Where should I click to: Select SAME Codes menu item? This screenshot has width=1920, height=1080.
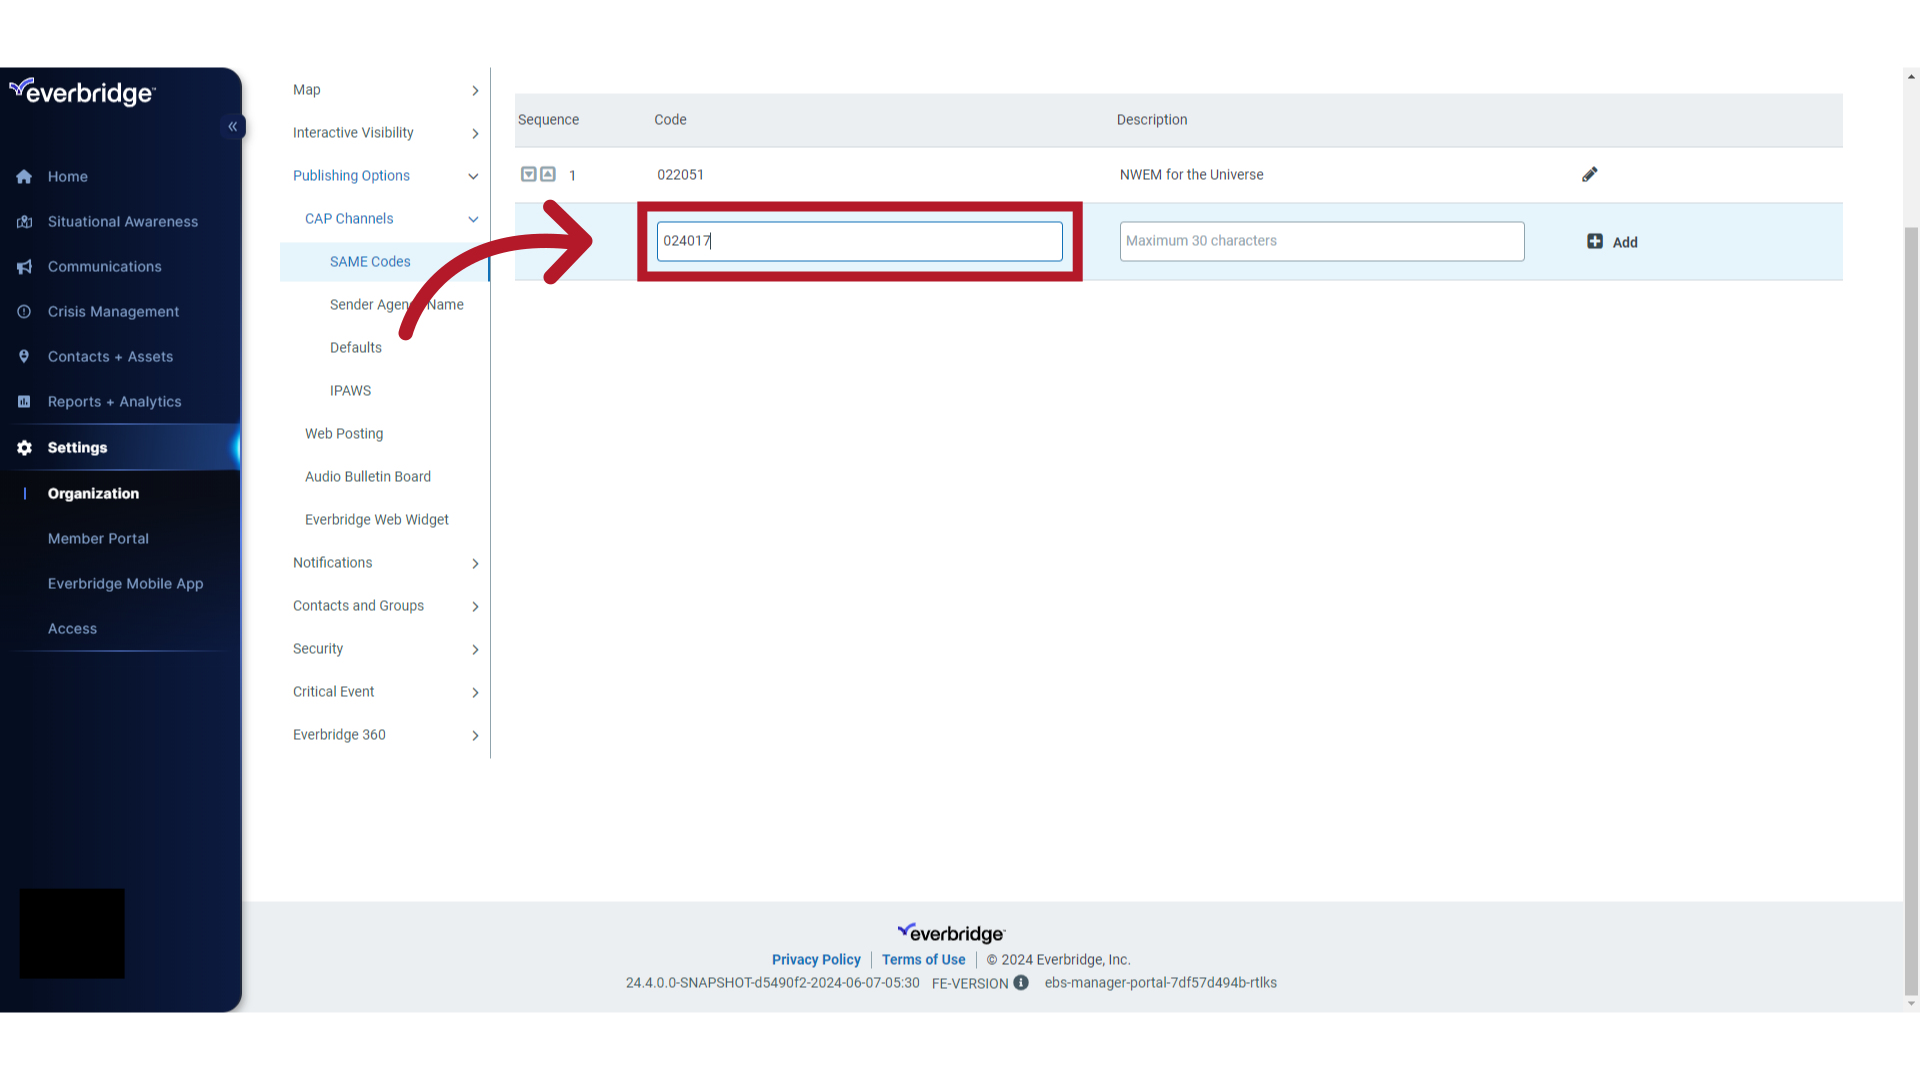click(371, 261)
